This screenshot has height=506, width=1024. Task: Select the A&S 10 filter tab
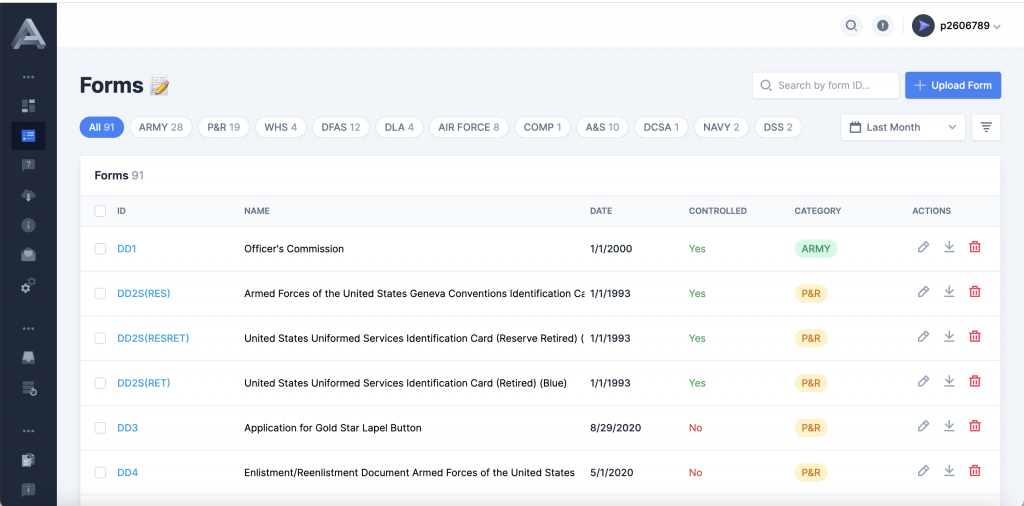point(602,127)
